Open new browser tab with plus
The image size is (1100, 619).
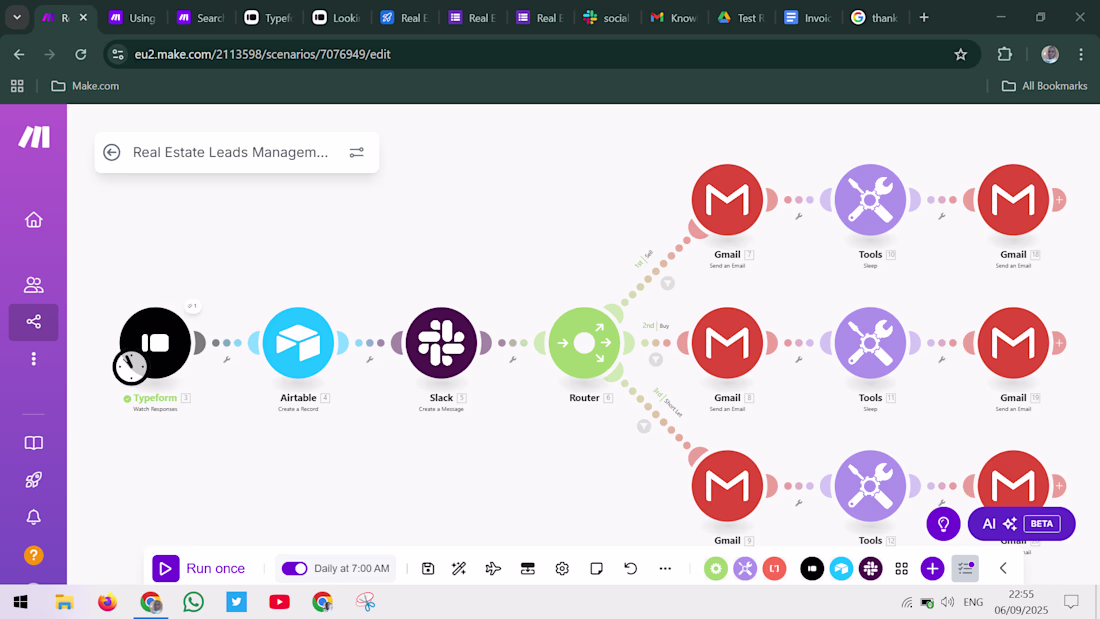tap(924, 18)
